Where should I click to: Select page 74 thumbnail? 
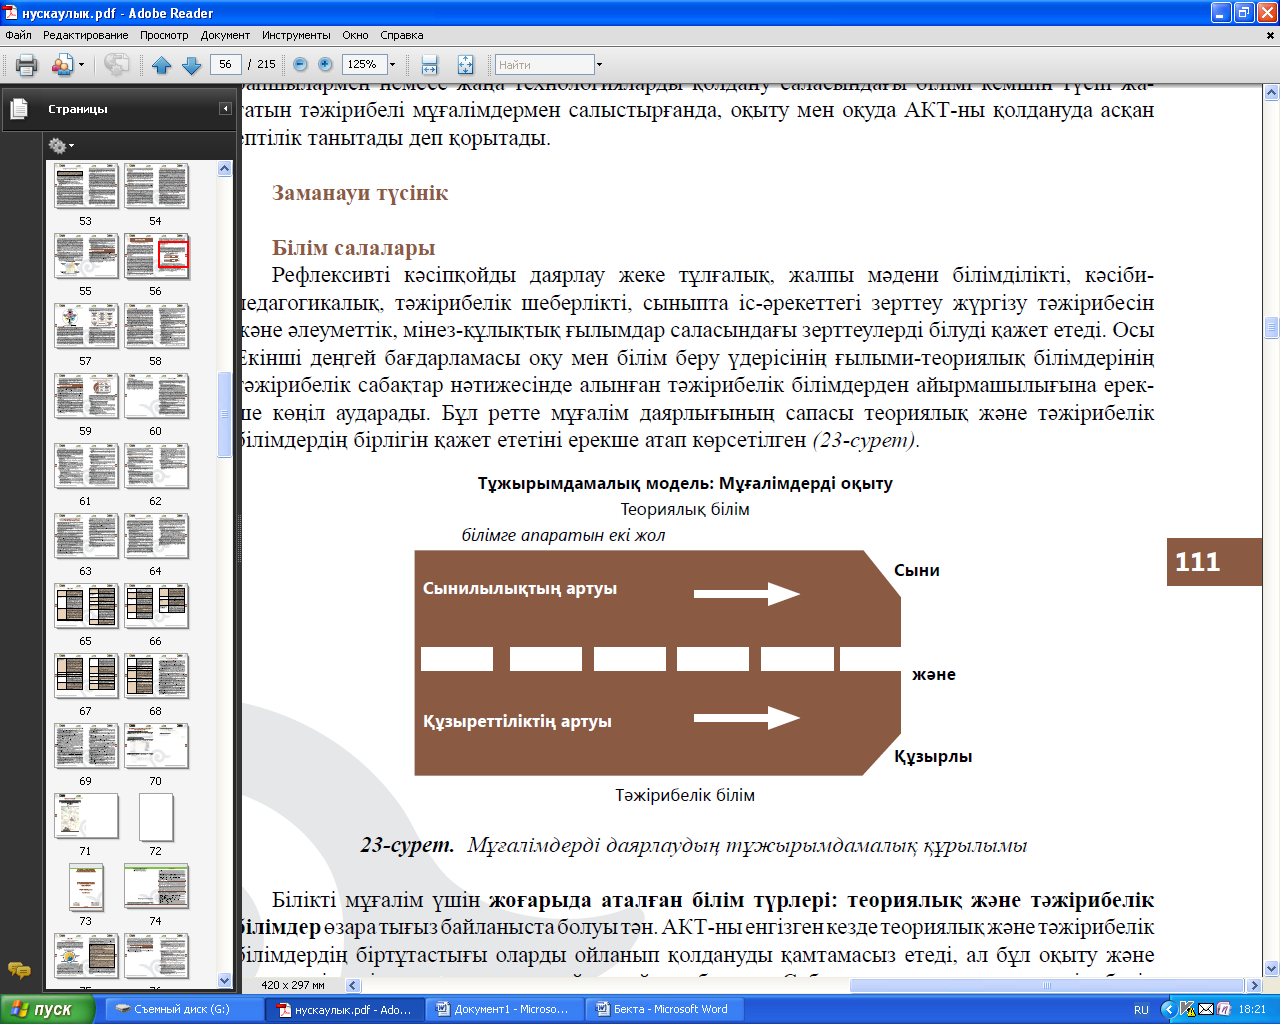point(155,886)
